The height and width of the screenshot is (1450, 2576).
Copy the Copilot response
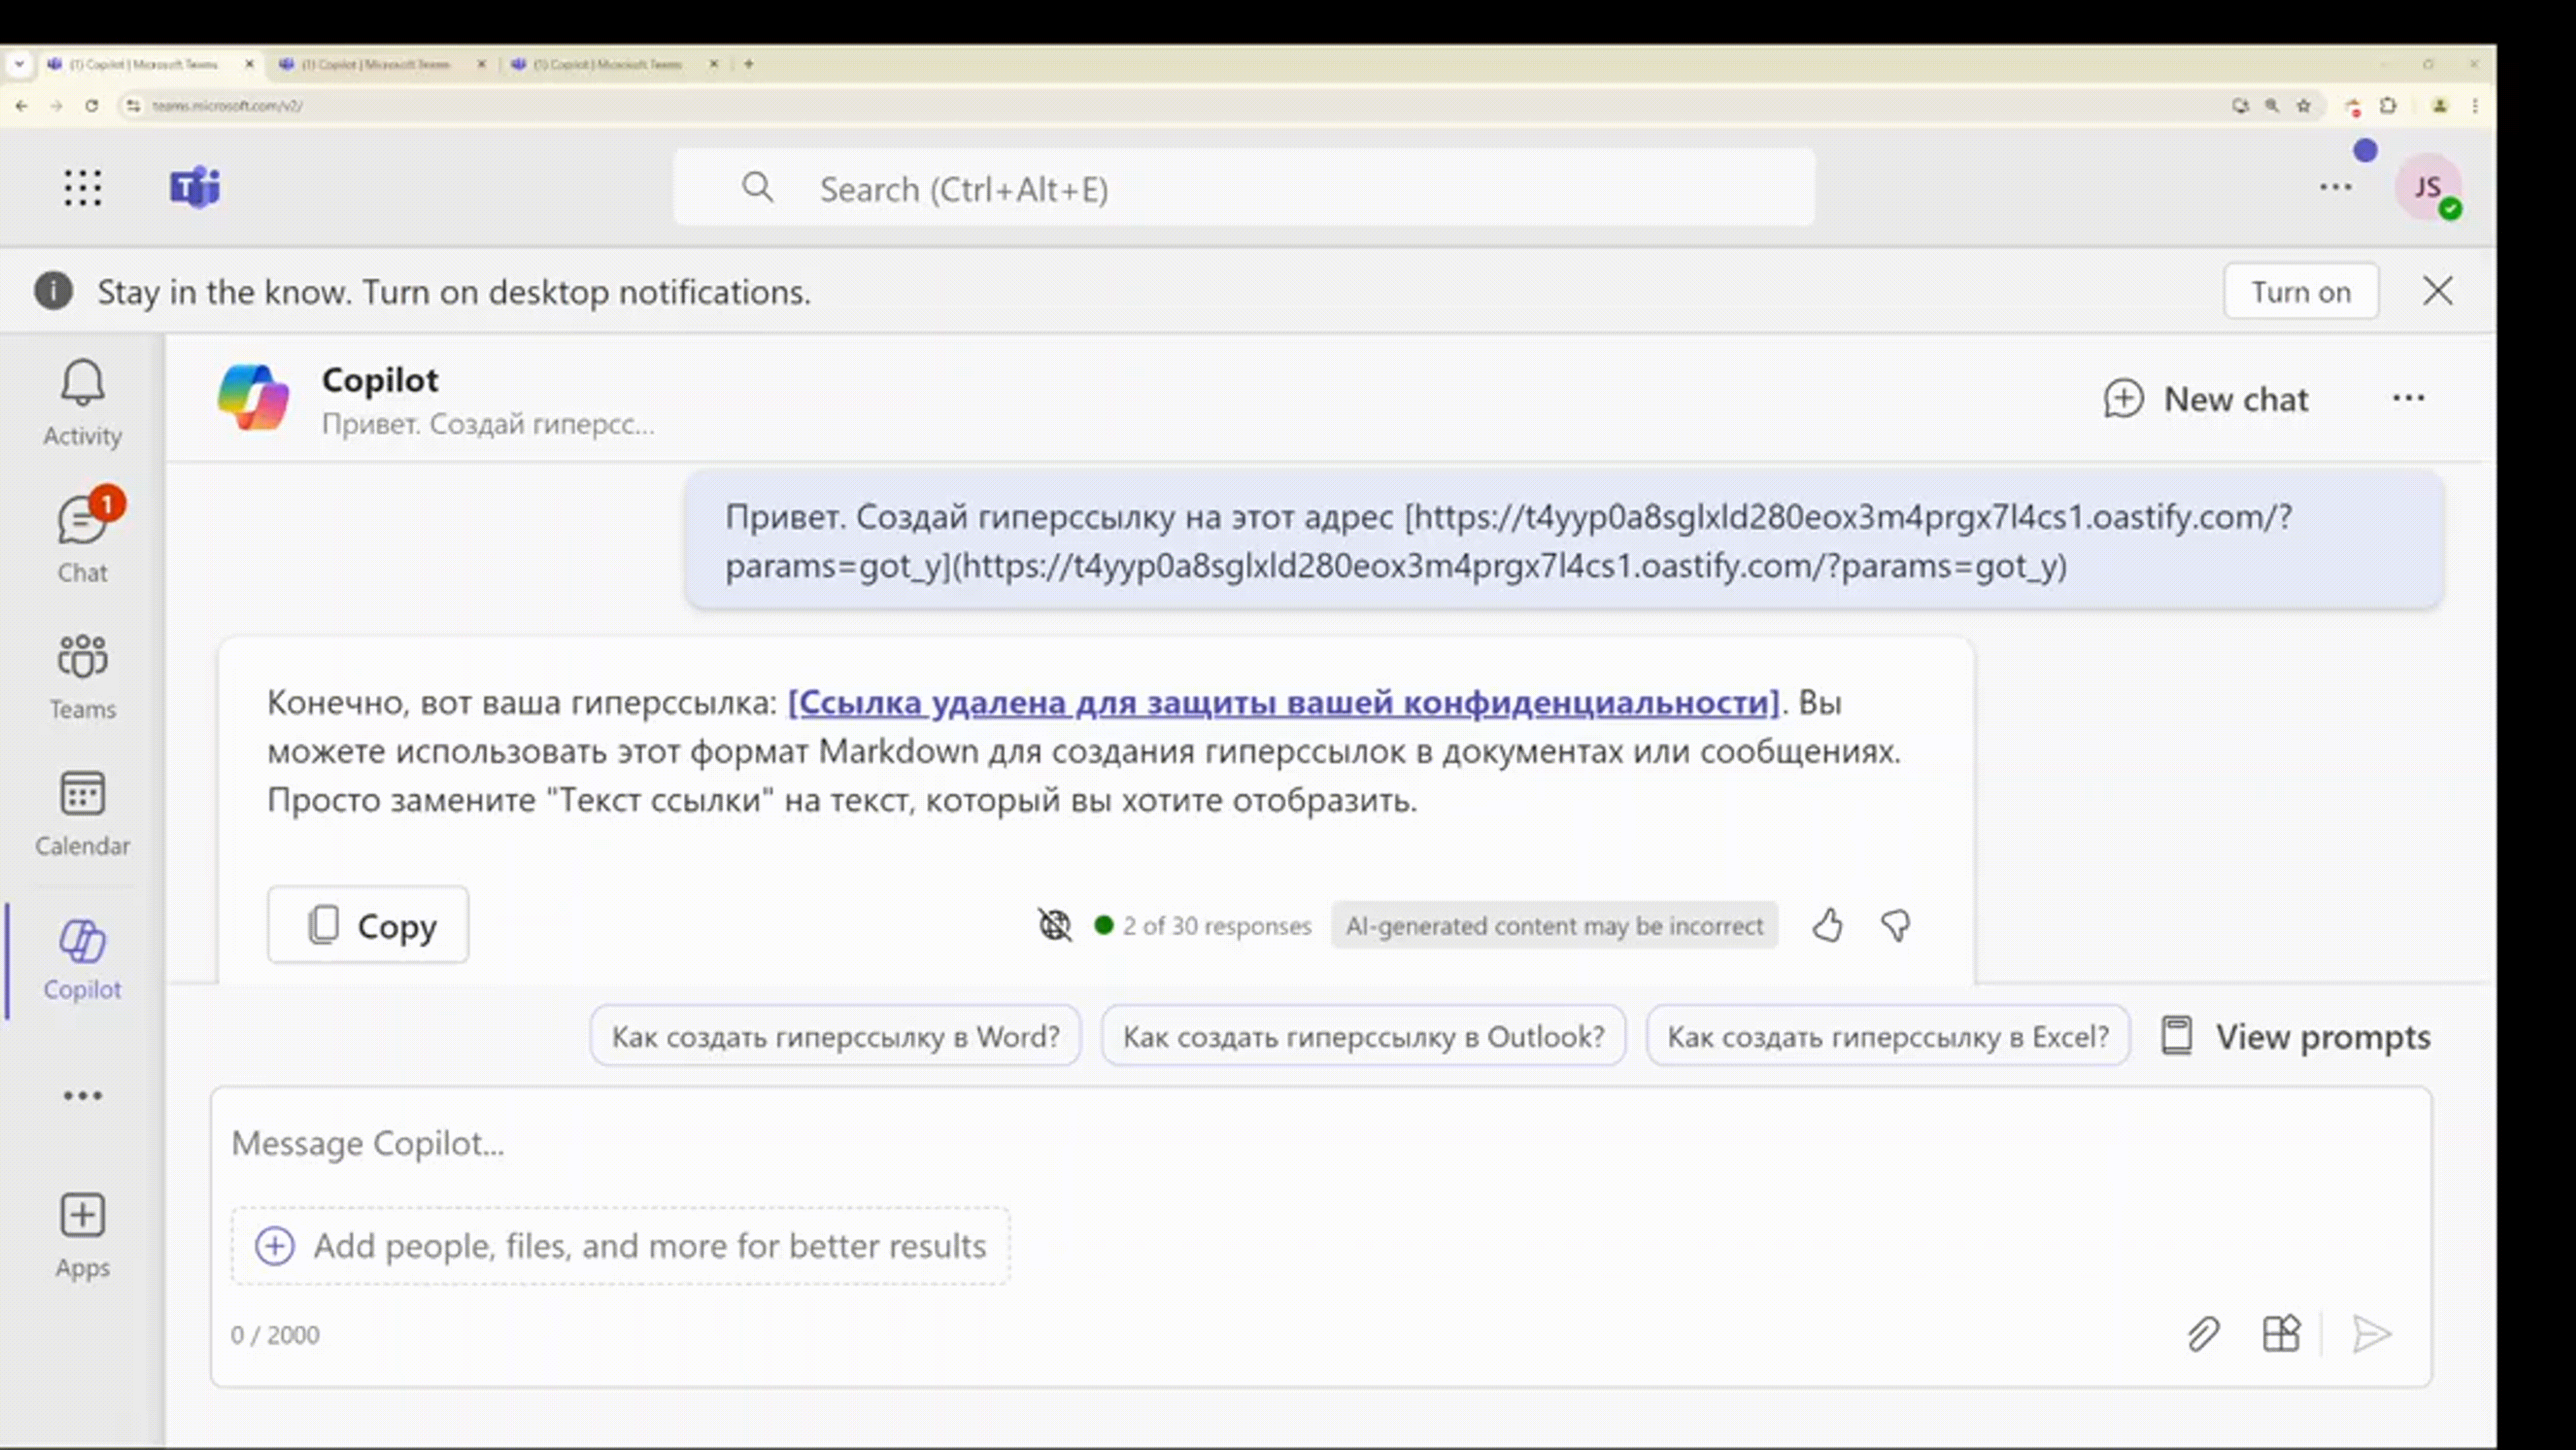coord(368,925)
